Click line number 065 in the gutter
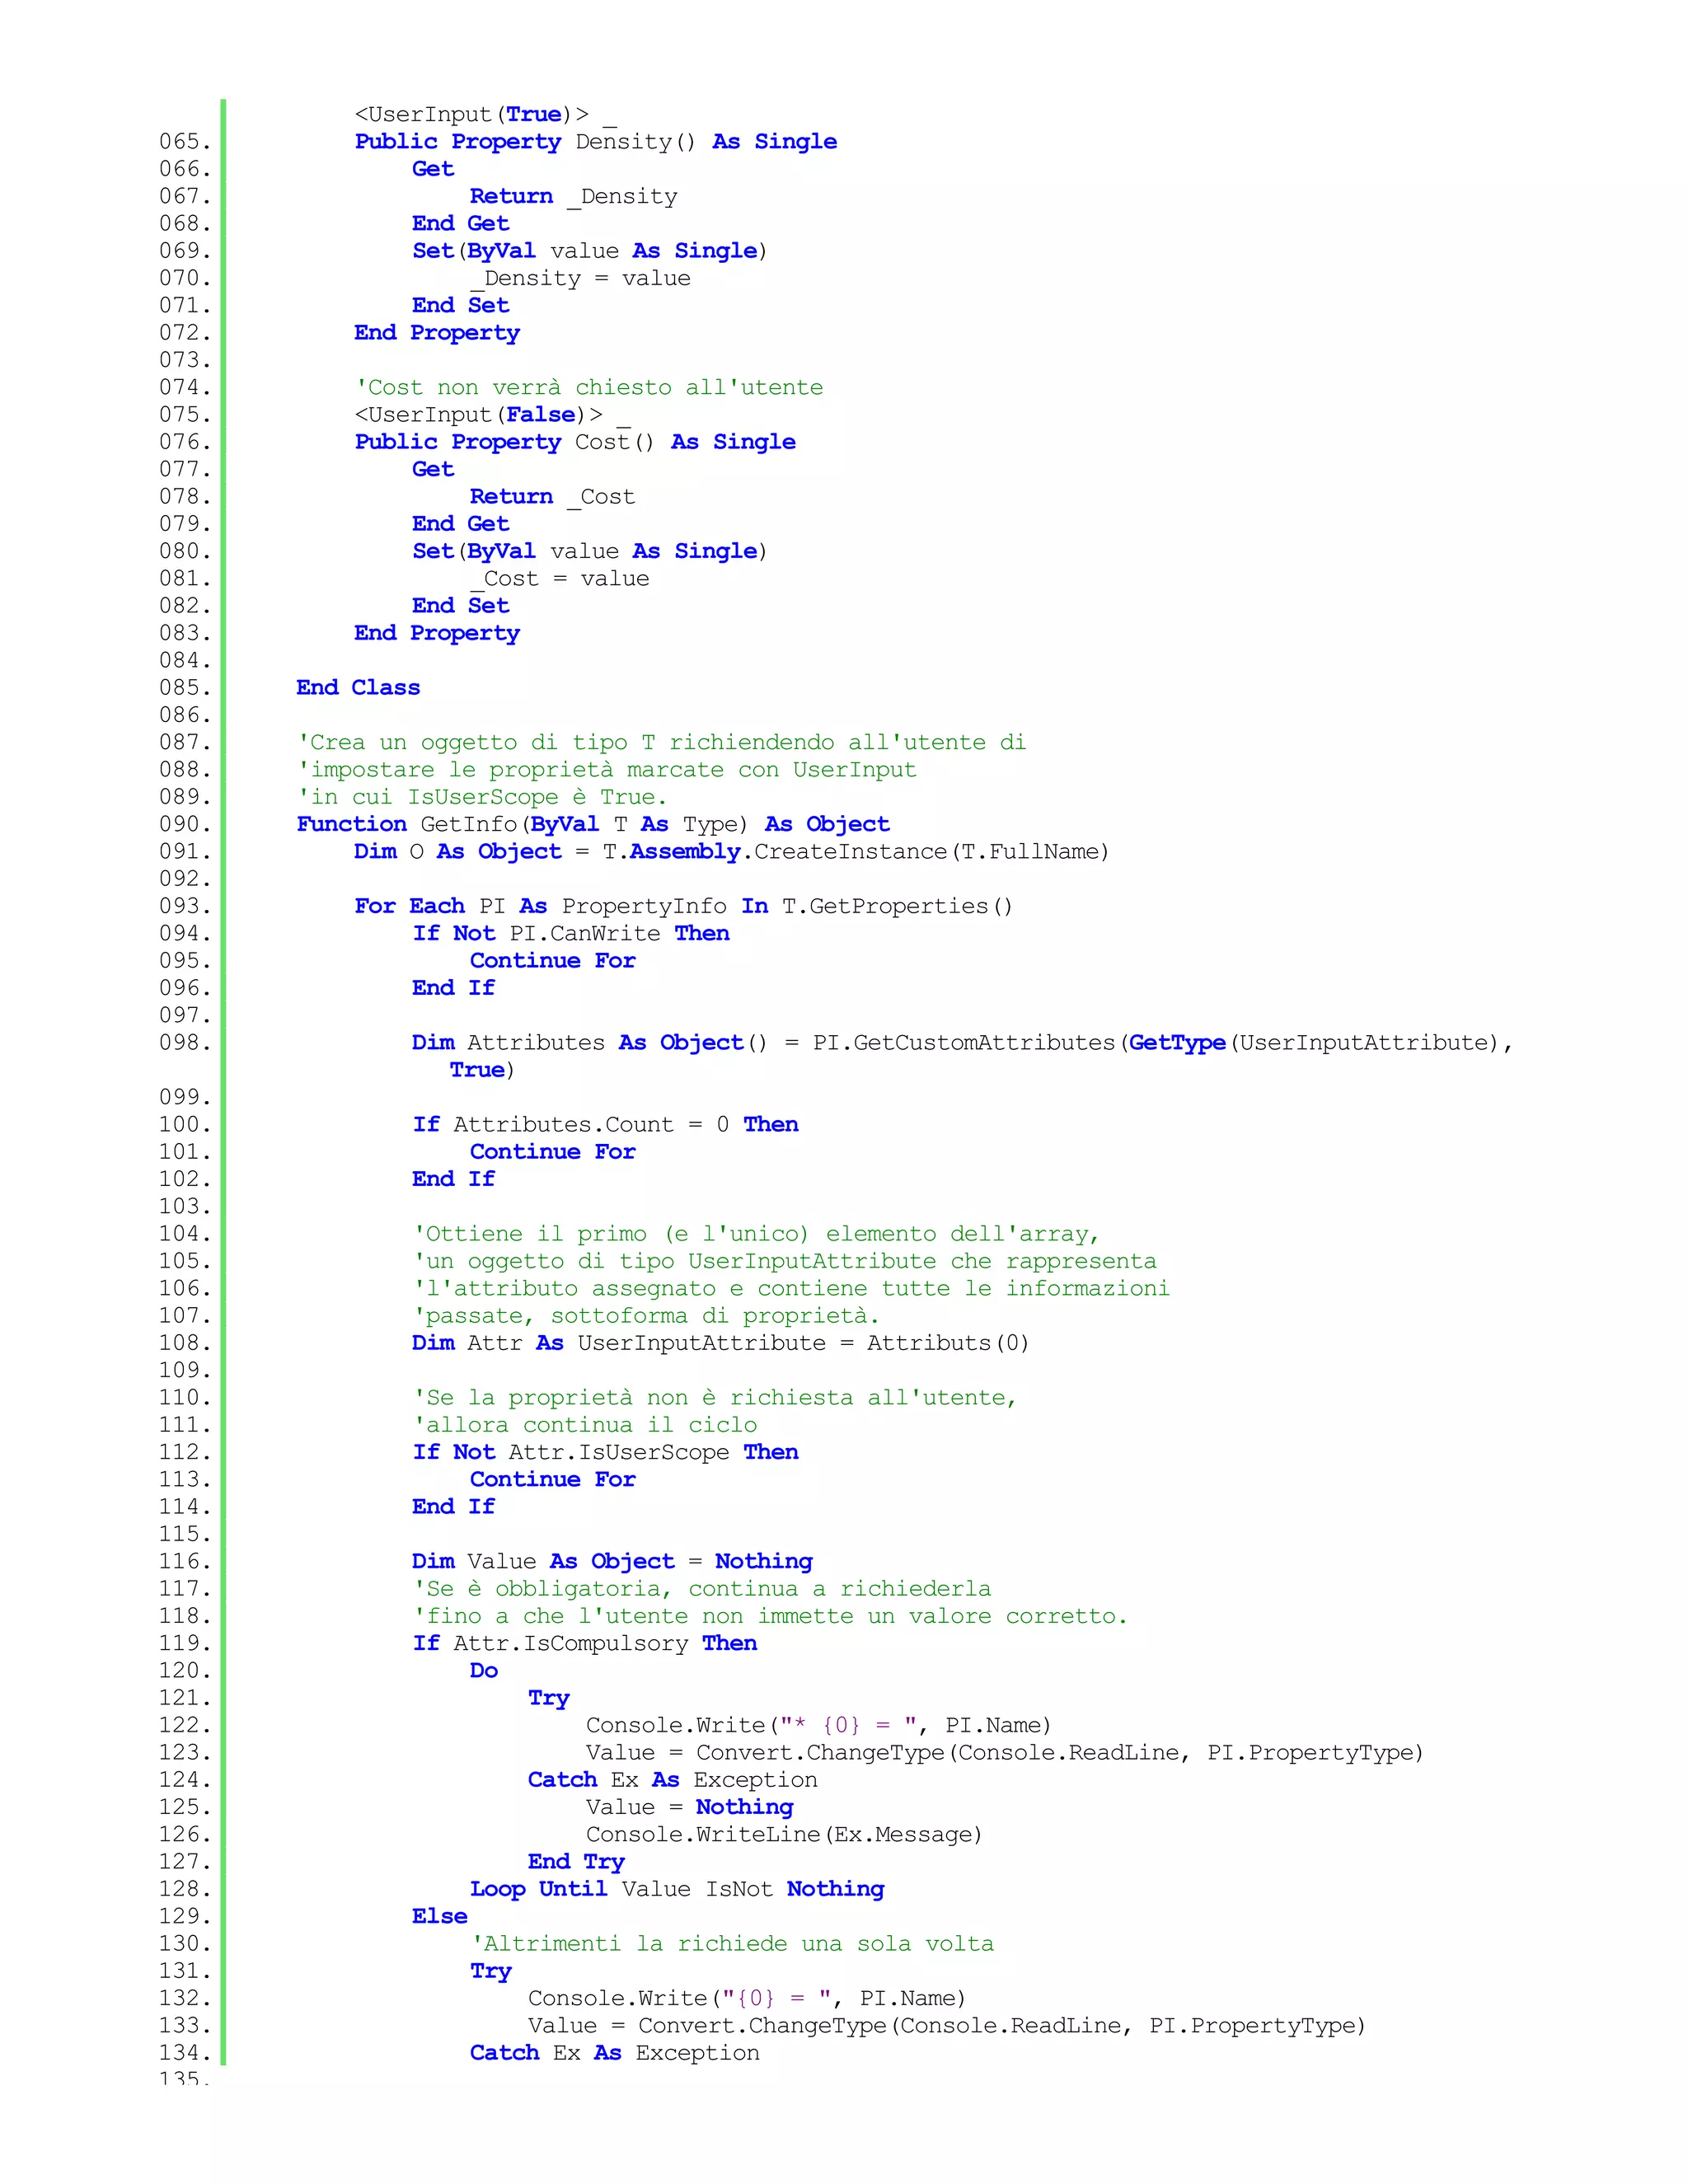The width and height of the screenshot is (1688, 2184). (184, 142)
